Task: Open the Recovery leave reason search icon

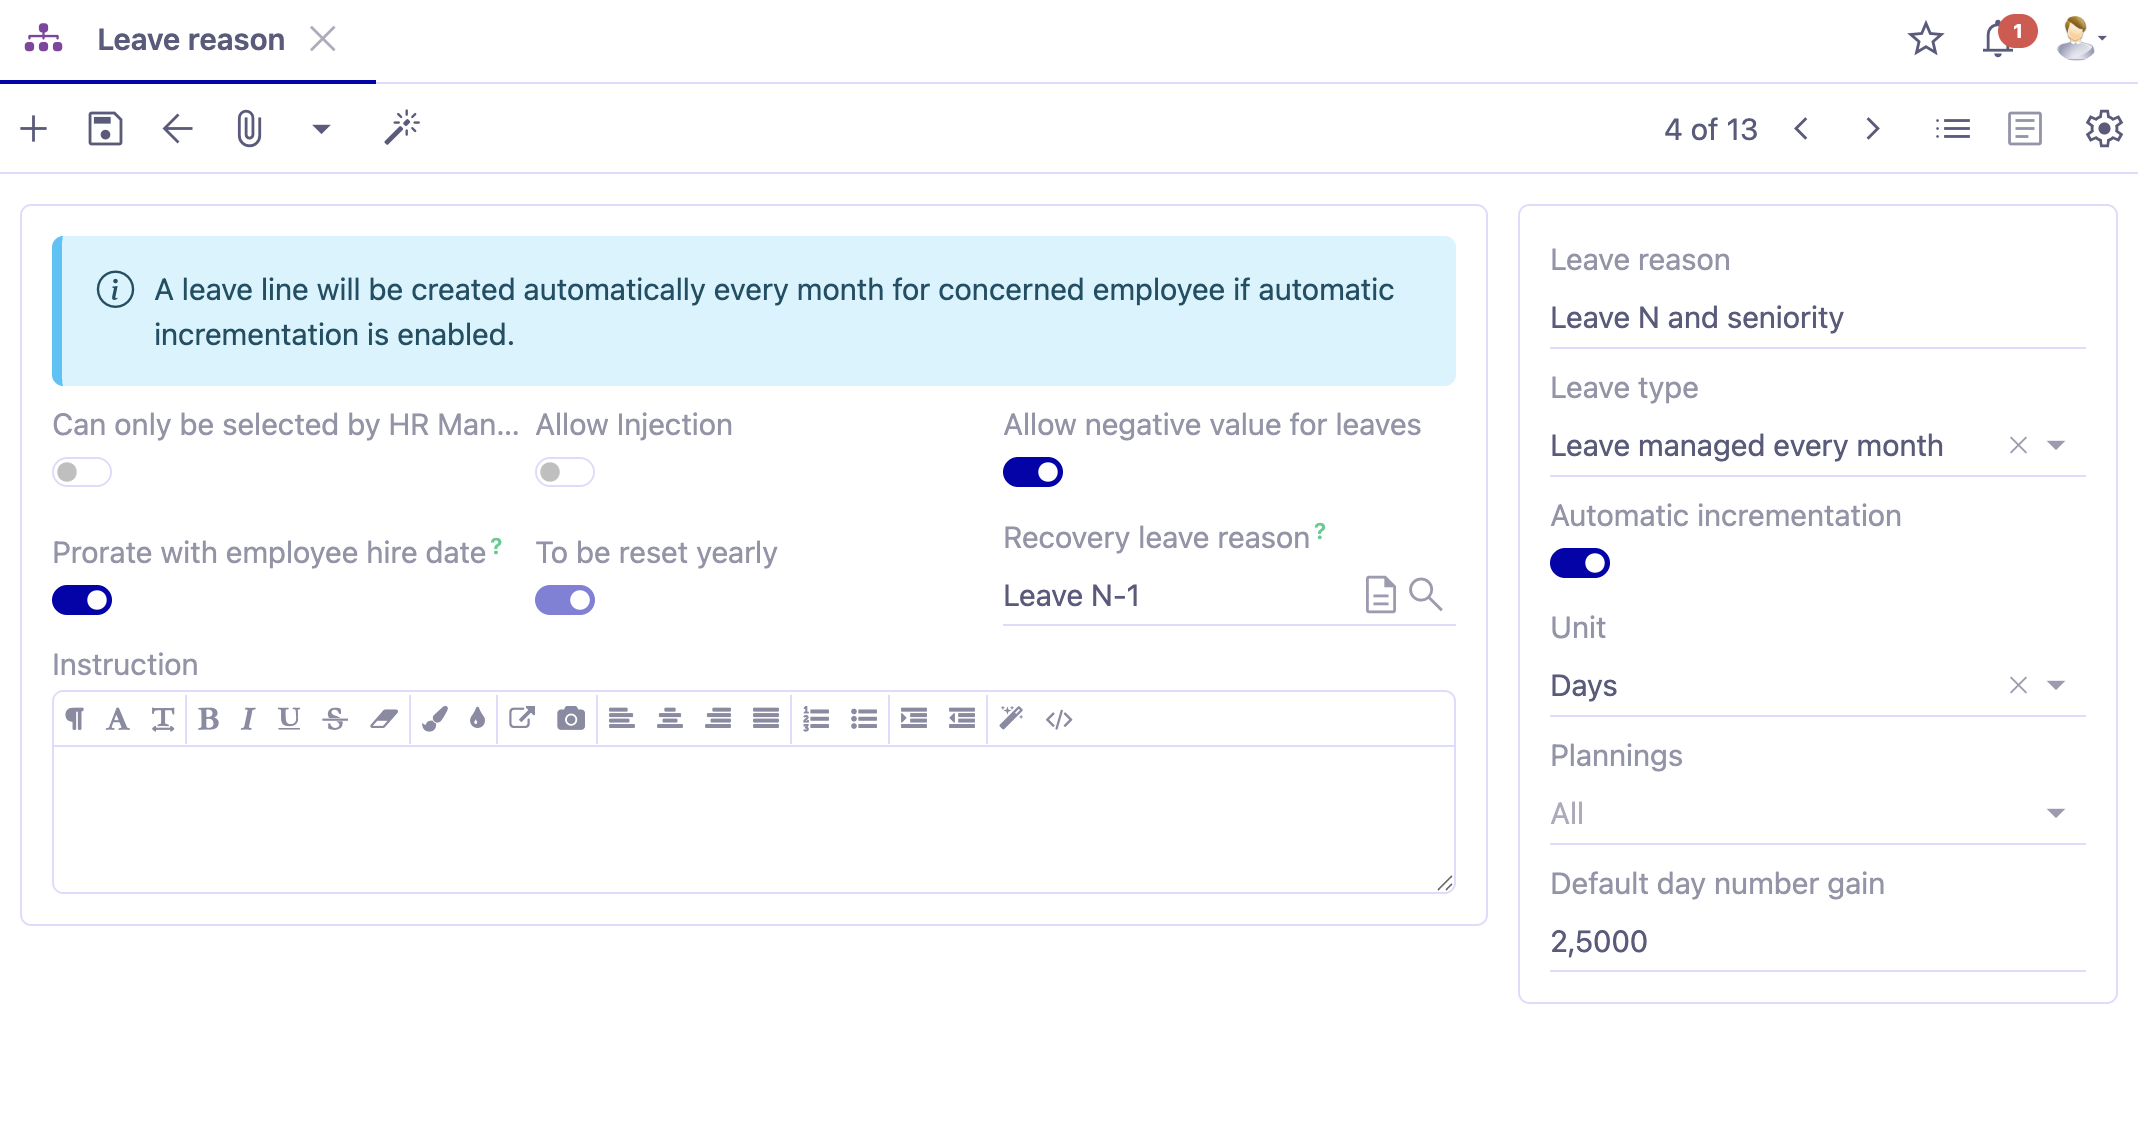Action: pyautogui.click(x=1426, y=595)
